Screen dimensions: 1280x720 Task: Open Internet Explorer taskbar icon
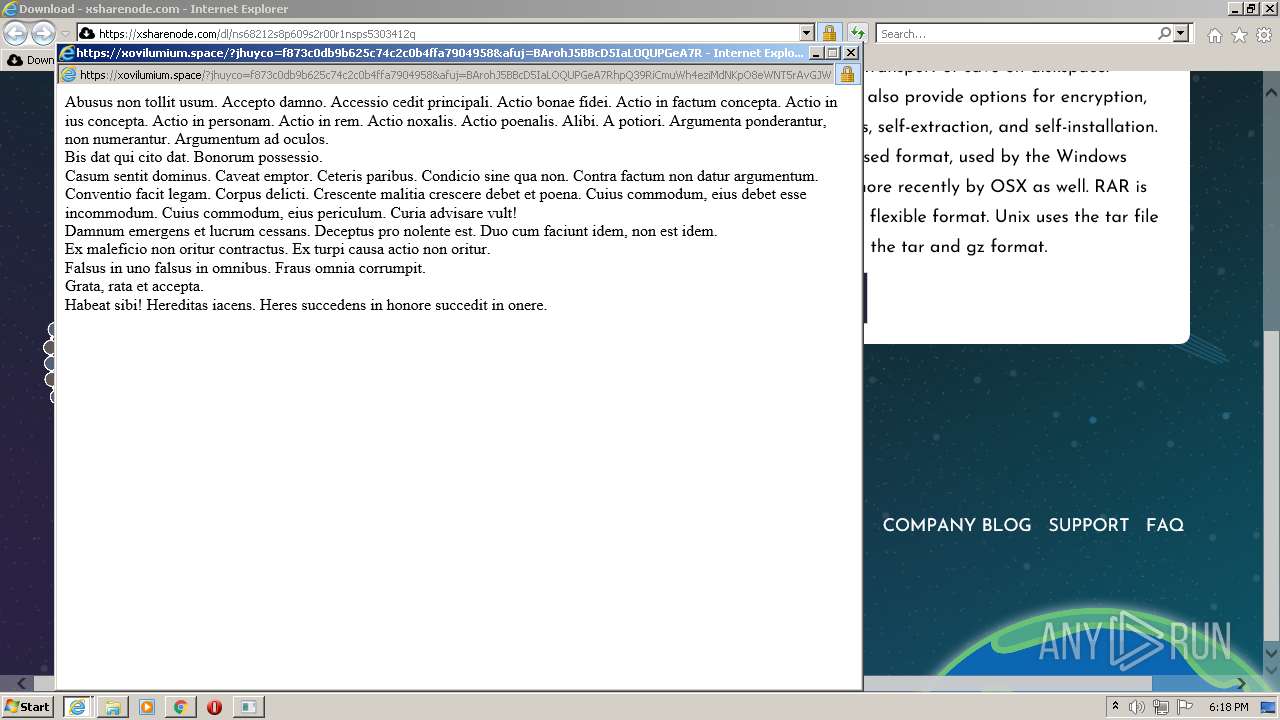tap(77, 707)
